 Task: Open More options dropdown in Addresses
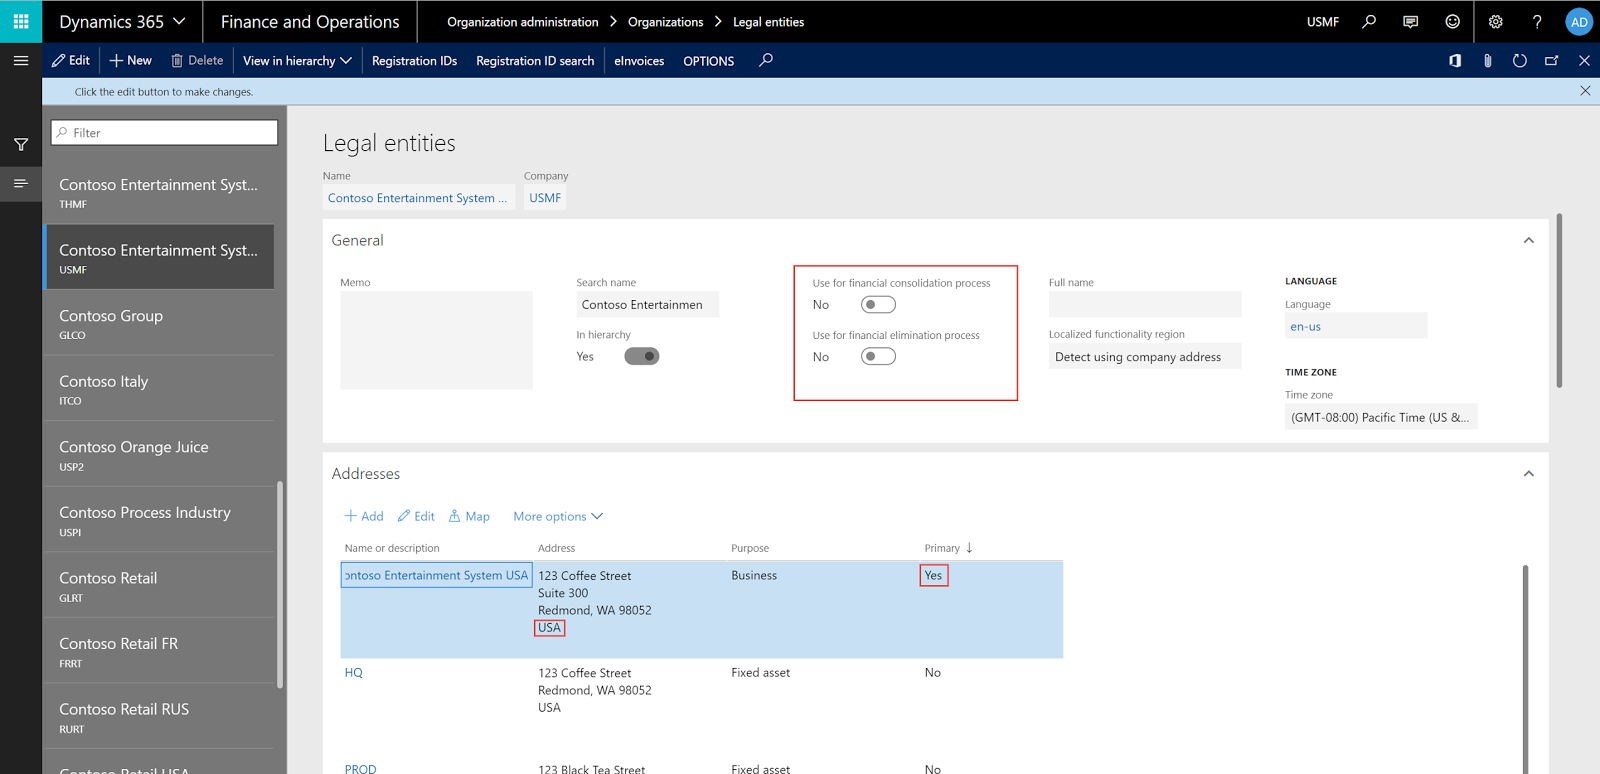(558, 516)
